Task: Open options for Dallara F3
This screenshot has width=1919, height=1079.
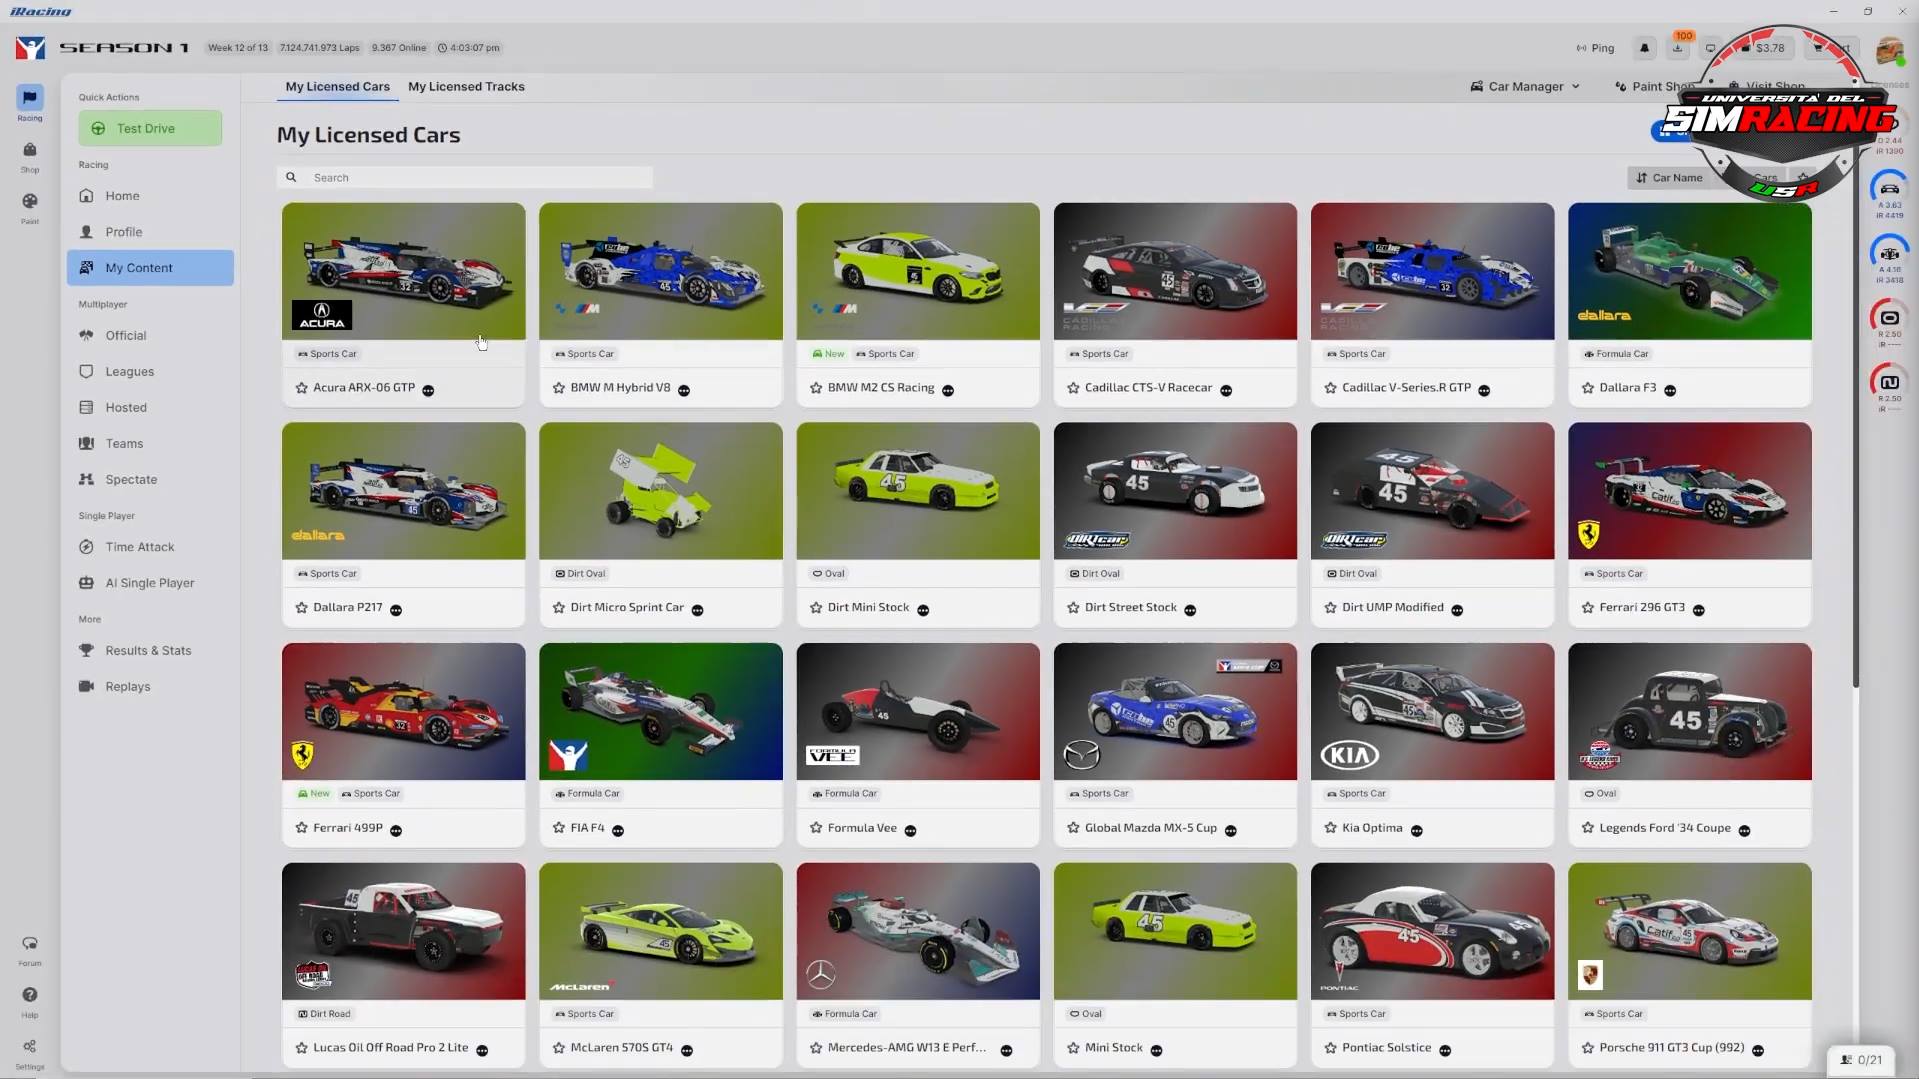Action: [1670, 390]
